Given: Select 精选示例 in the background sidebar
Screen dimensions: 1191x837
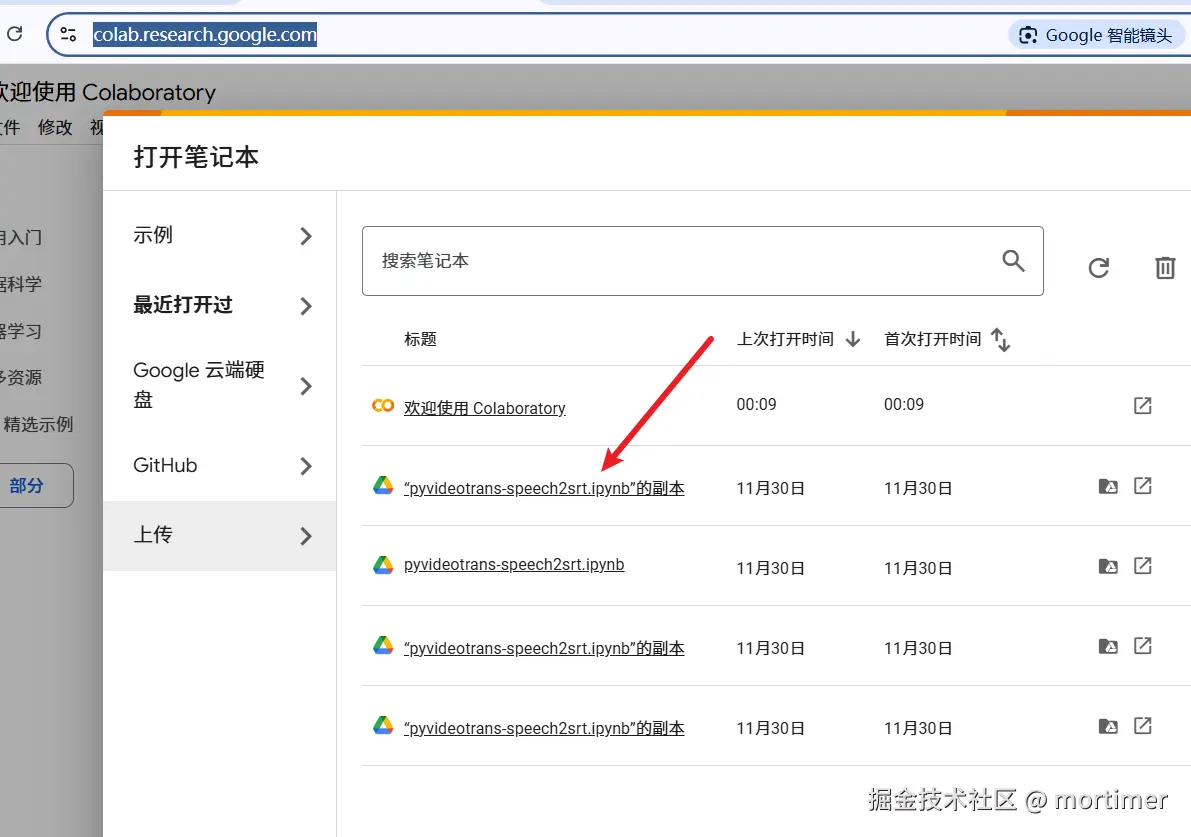Looking at the screenshot, I should 38,424.
